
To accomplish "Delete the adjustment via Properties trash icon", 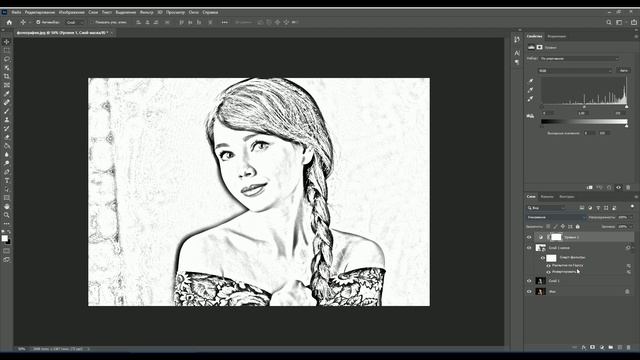I will pyautogui.click(x=628, y=187).
